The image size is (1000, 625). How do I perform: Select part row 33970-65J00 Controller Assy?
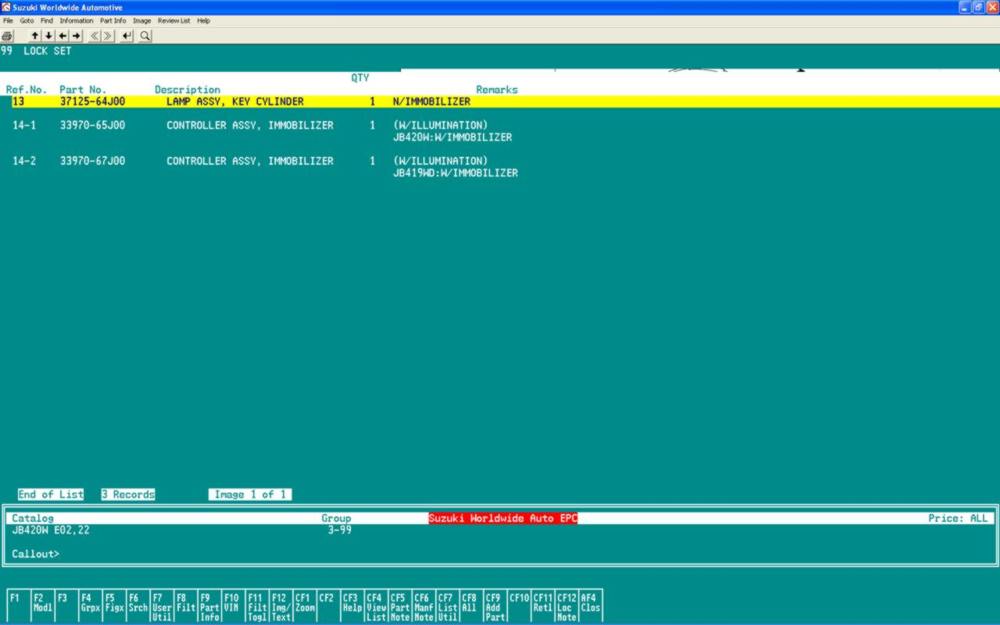point(250,126)
